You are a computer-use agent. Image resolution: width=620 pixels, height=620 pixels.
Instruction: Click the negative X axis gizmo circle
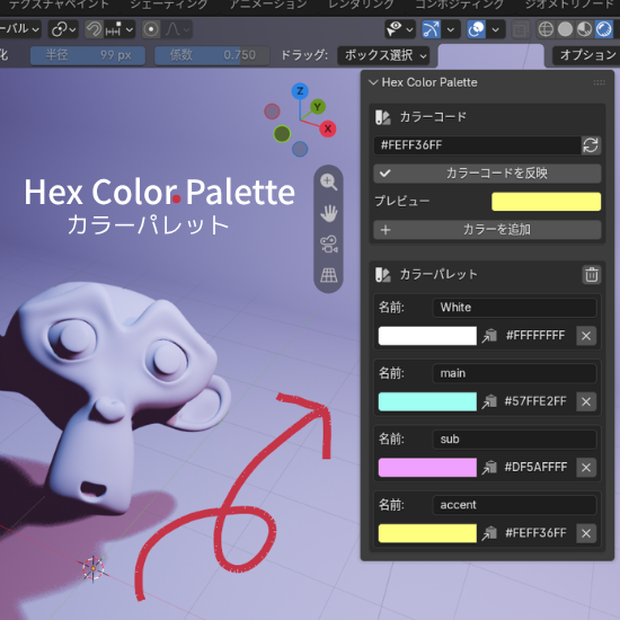(x=272, y=112)
